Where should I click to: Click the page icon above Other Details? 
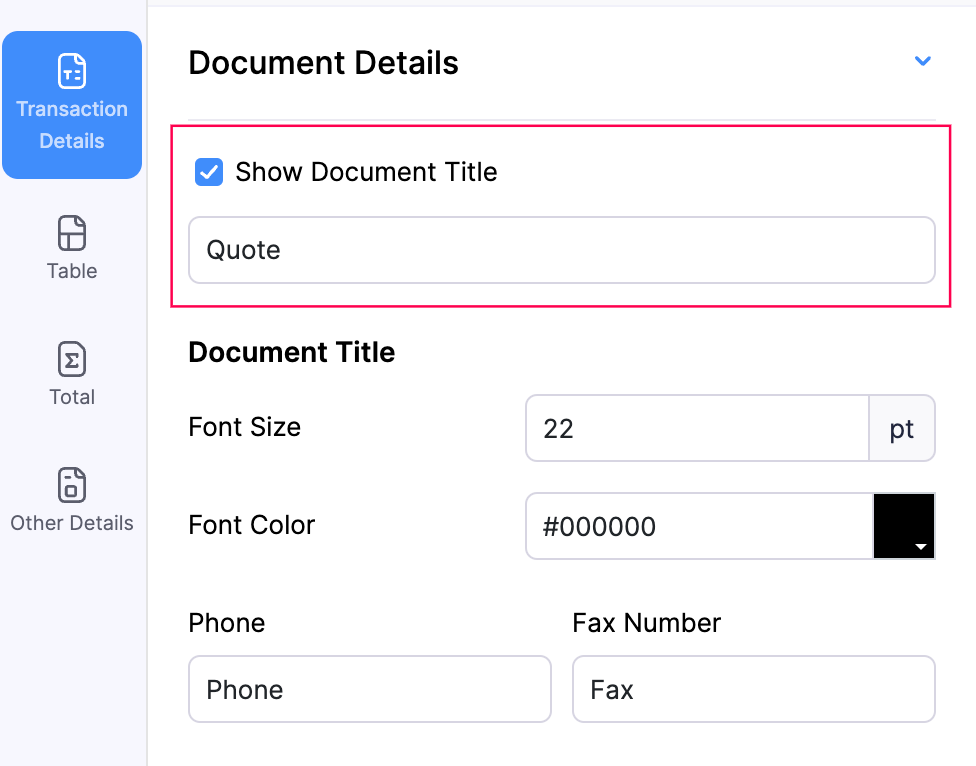71,485
